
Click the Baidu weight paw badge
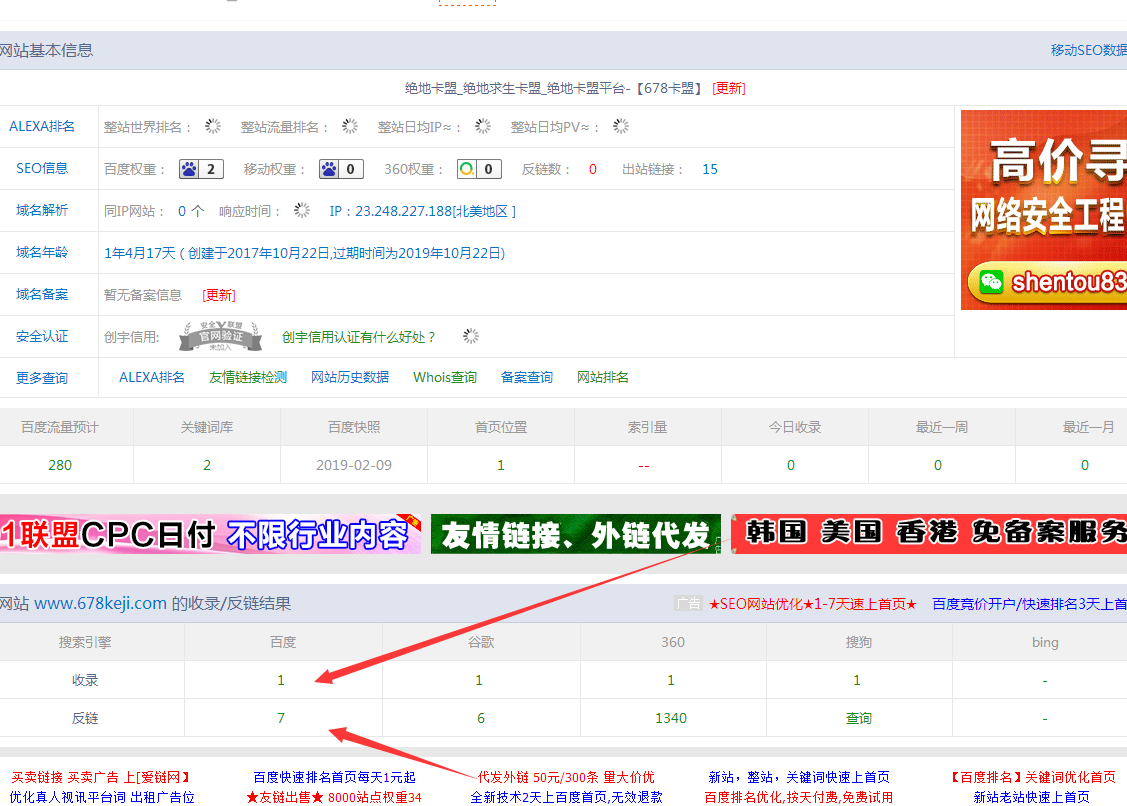[x=200, y=169]
